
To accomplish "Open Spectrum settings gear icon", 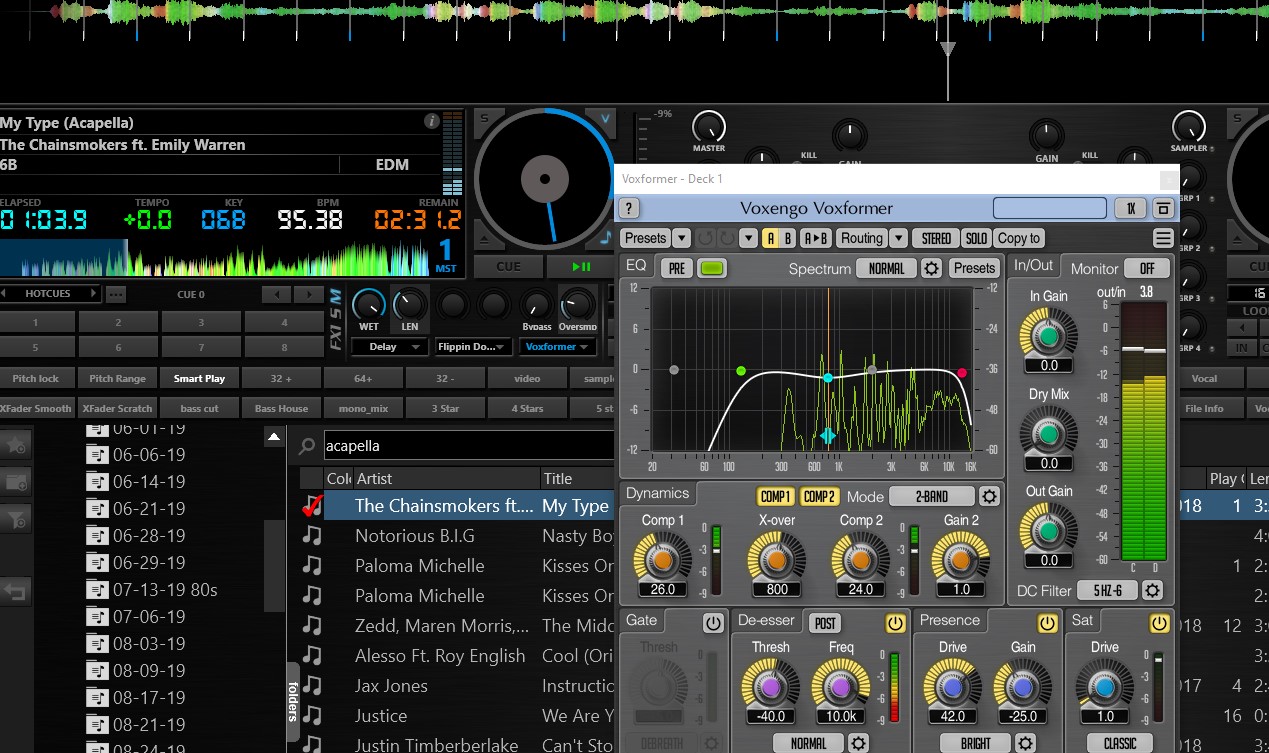I will [x=931, y=268].
